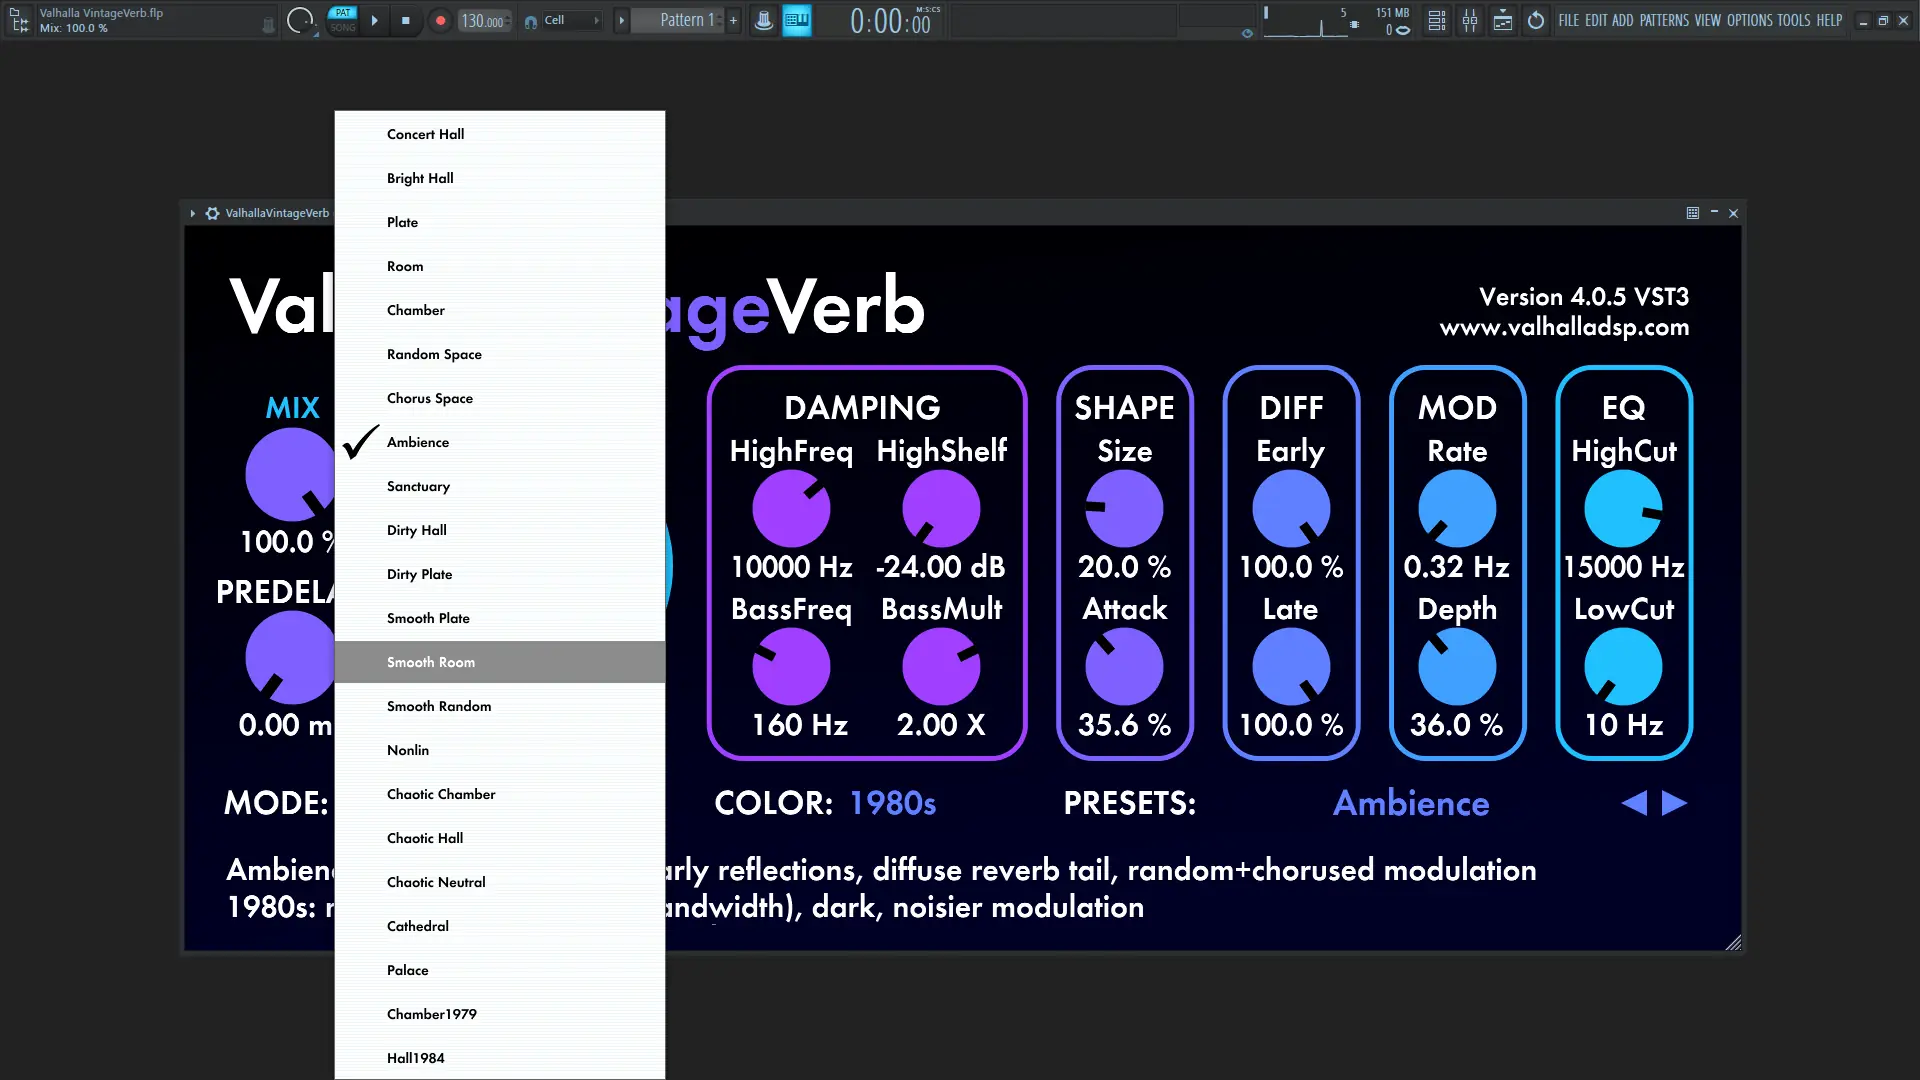1920x1080 pixels.
Task: Open the mixer icon in toolbar
Action: (1470, 20)
